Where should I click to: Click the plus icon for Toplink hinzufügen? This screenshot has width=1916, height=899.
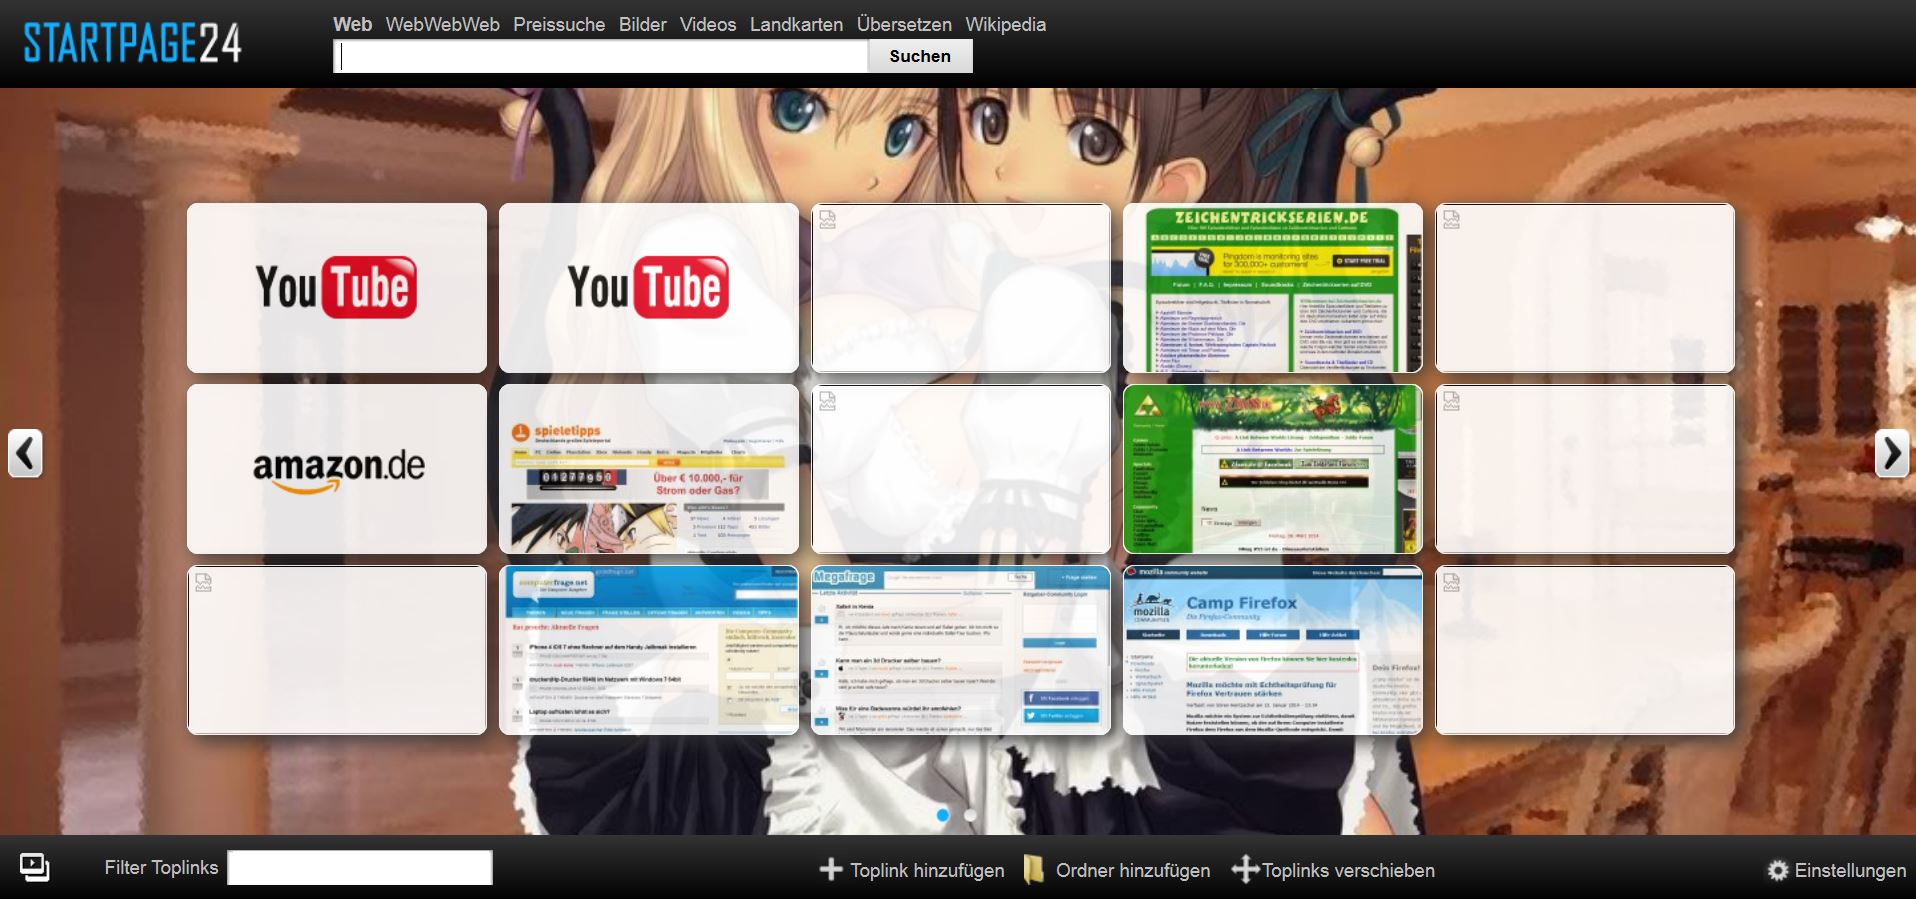click(830, 870)
